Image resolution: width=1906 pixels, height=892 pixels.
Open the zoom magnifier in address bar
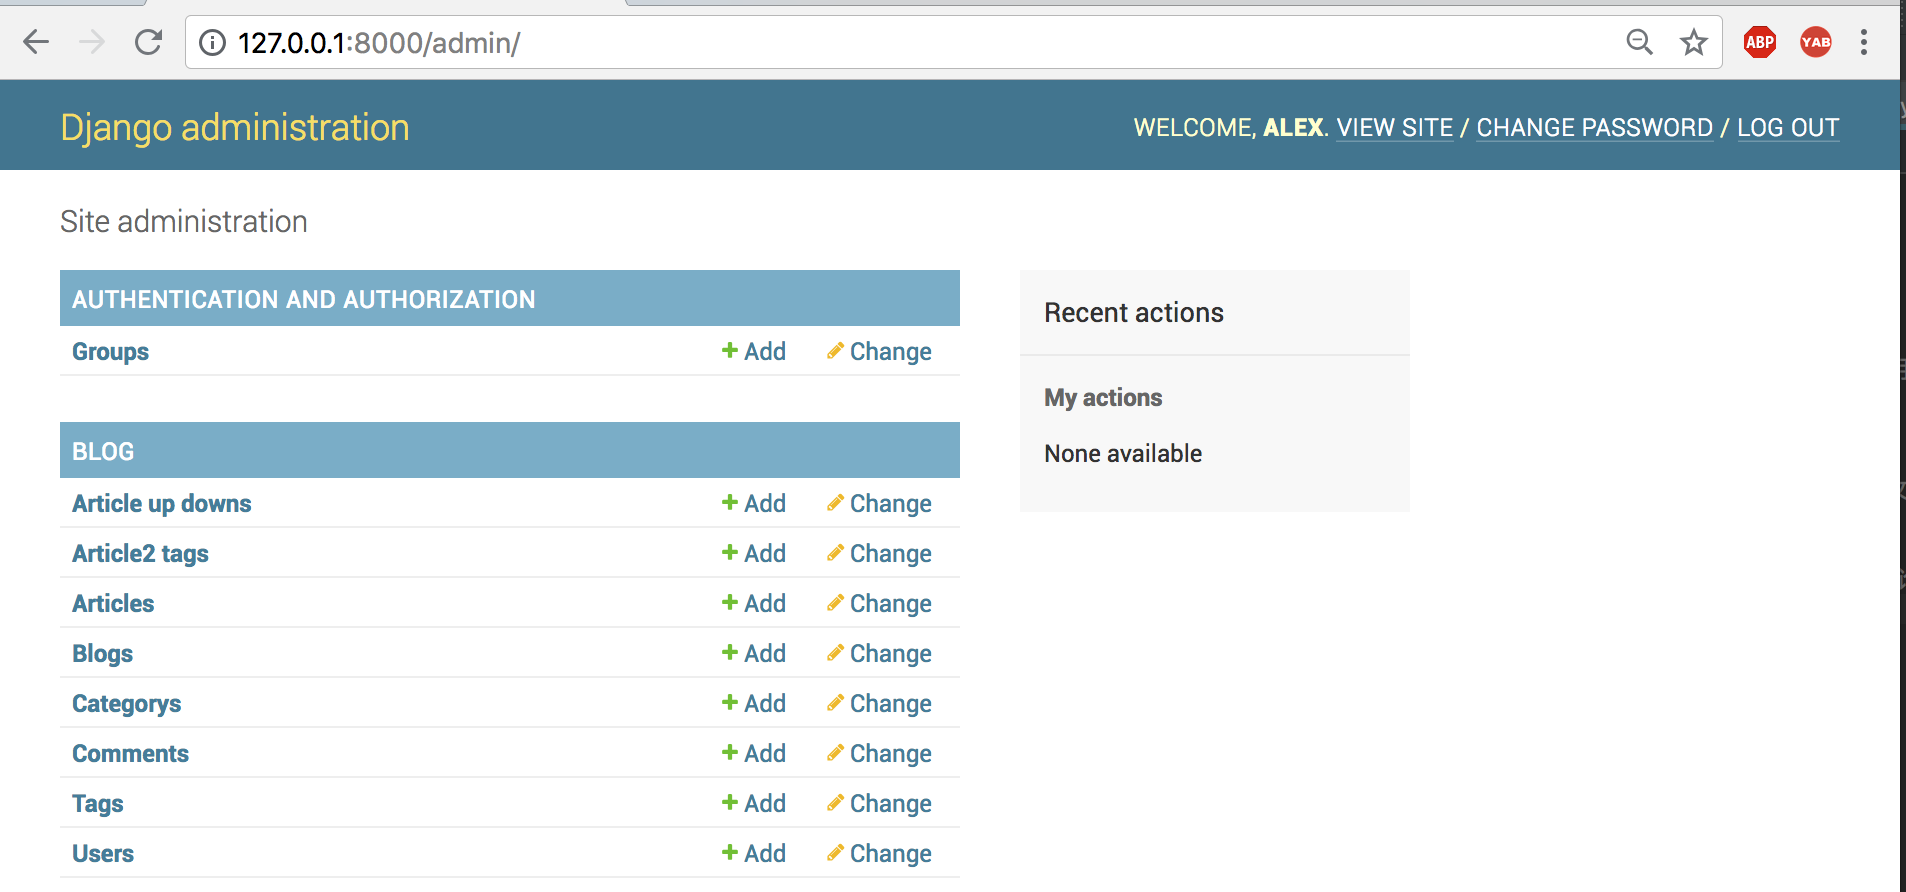point(1639,42)
